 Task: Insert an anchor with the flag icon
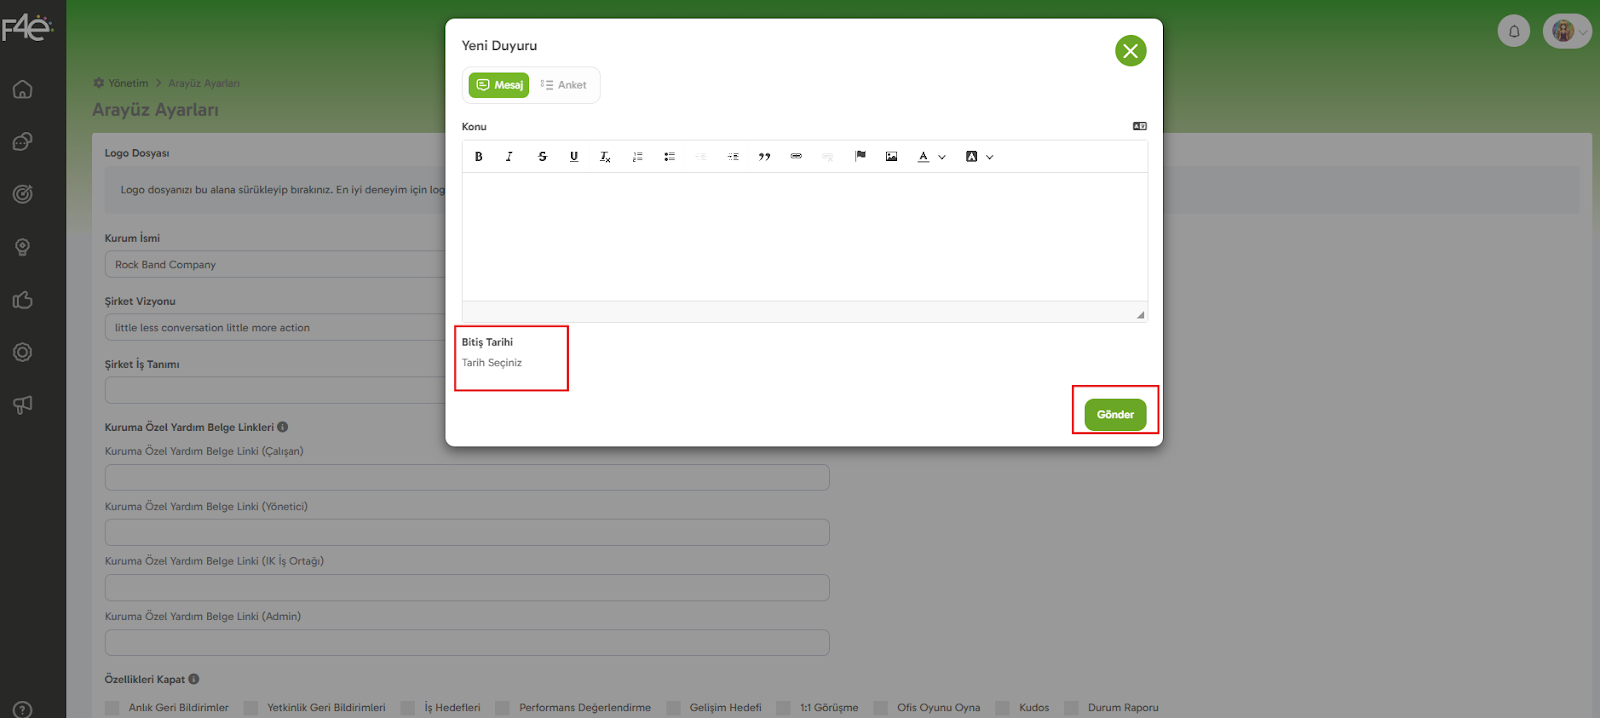coord(860,157)
